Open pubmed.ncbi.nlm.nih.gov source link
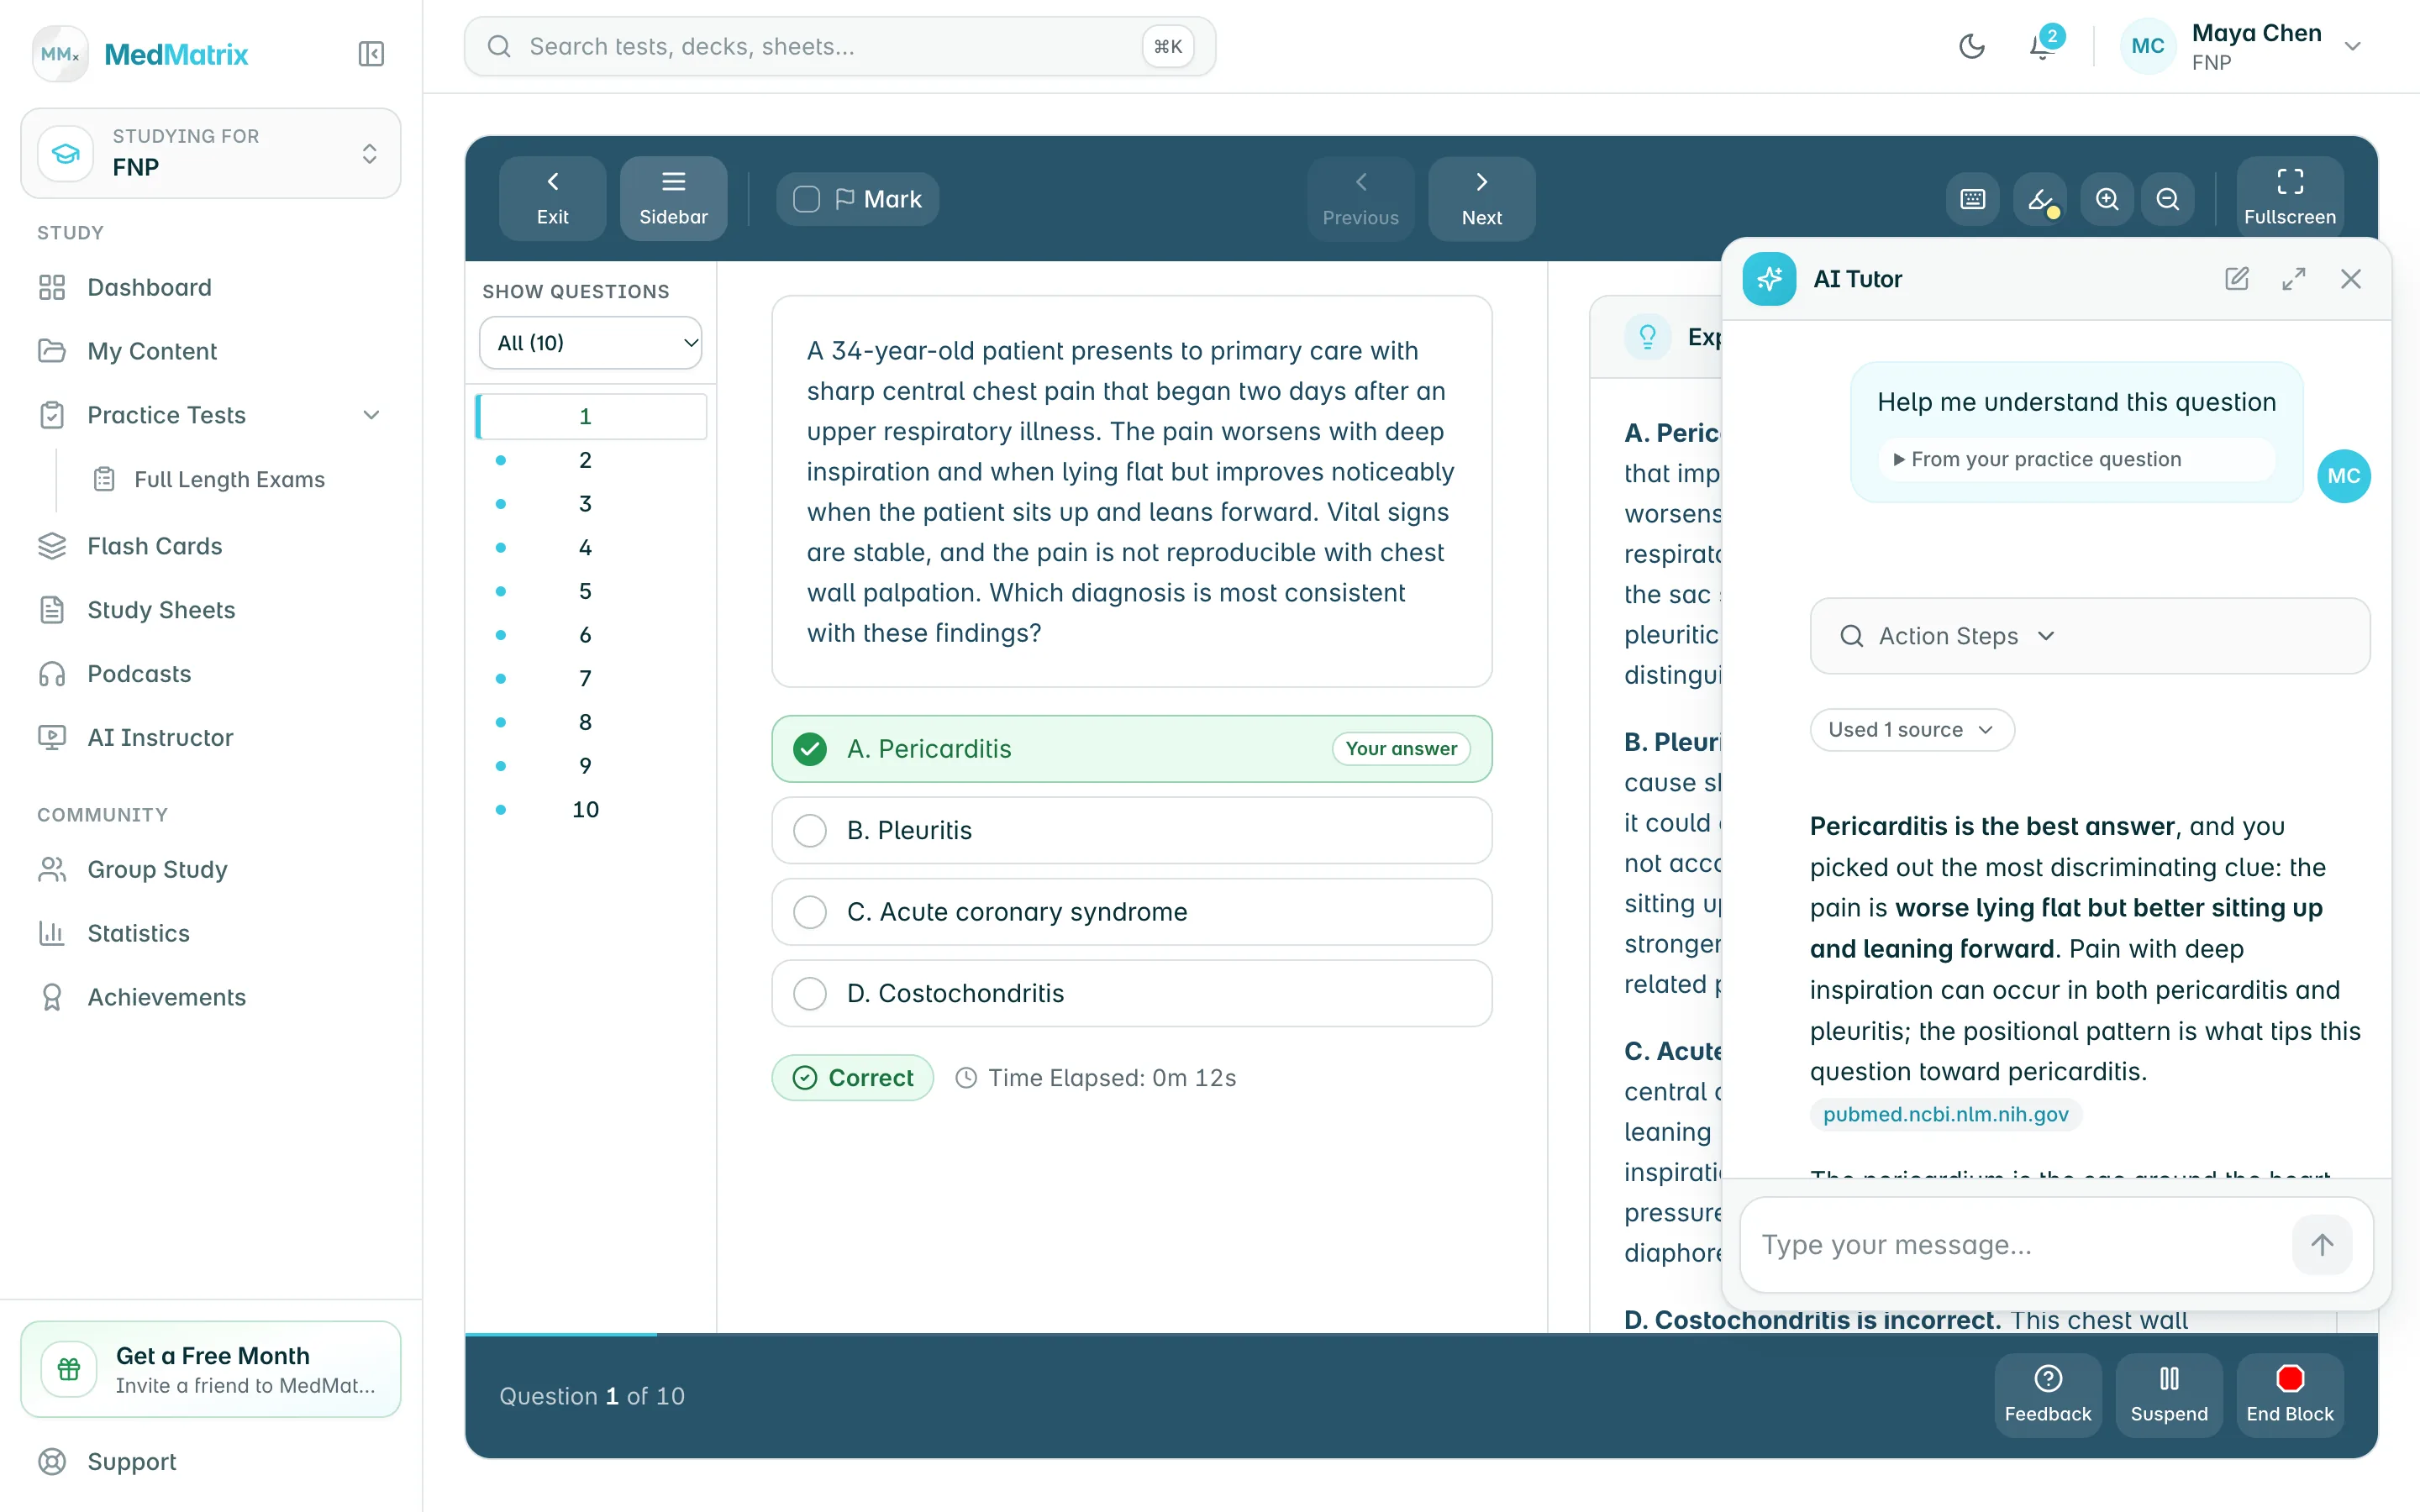2420x1512 pixels. point(1945,1114)
